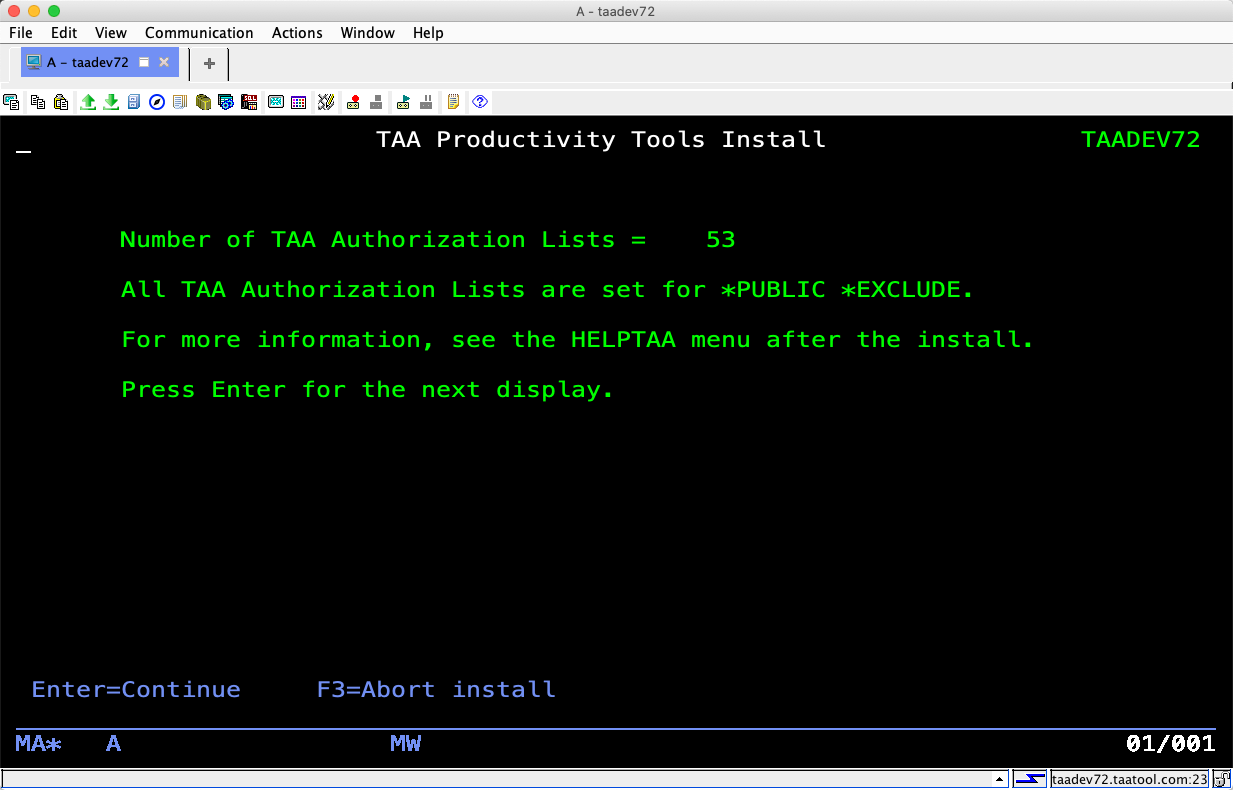Click the F3=Abort install hotspot text

tap(436, 690)
